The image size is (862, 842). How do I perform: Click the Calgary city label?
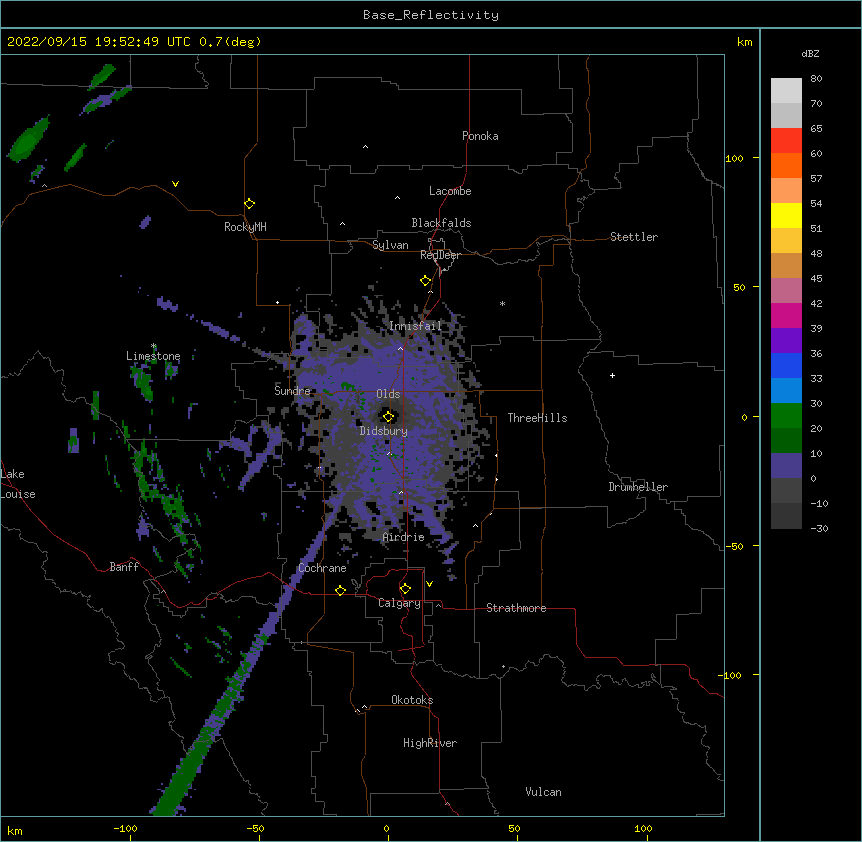tap(399, 603)
